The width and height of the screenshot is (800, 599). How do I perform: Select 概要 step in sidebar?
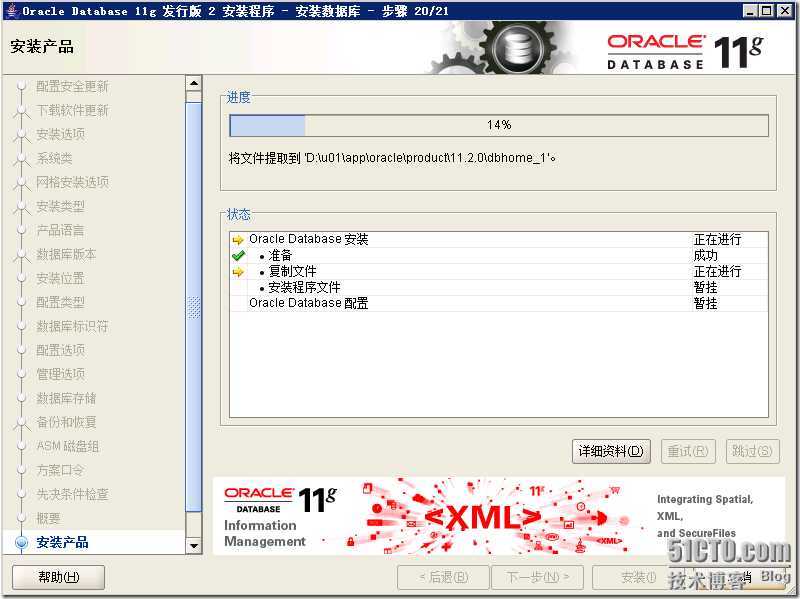48,519
